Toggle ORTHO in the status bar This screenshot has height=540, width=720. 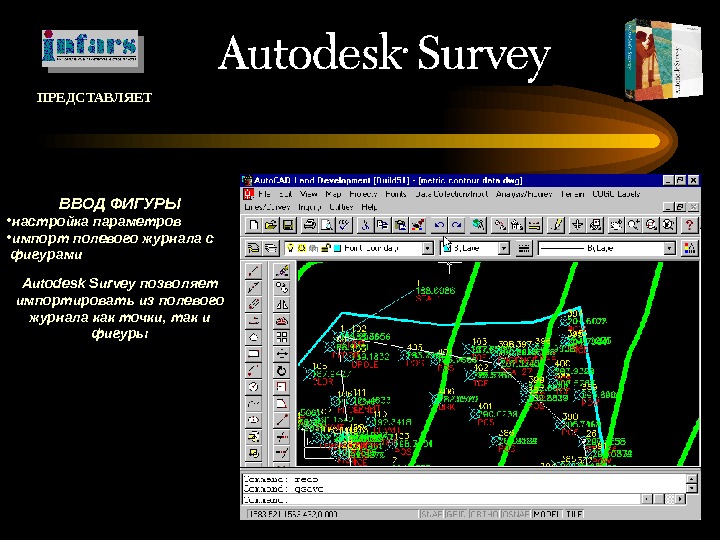pos(484,514)
